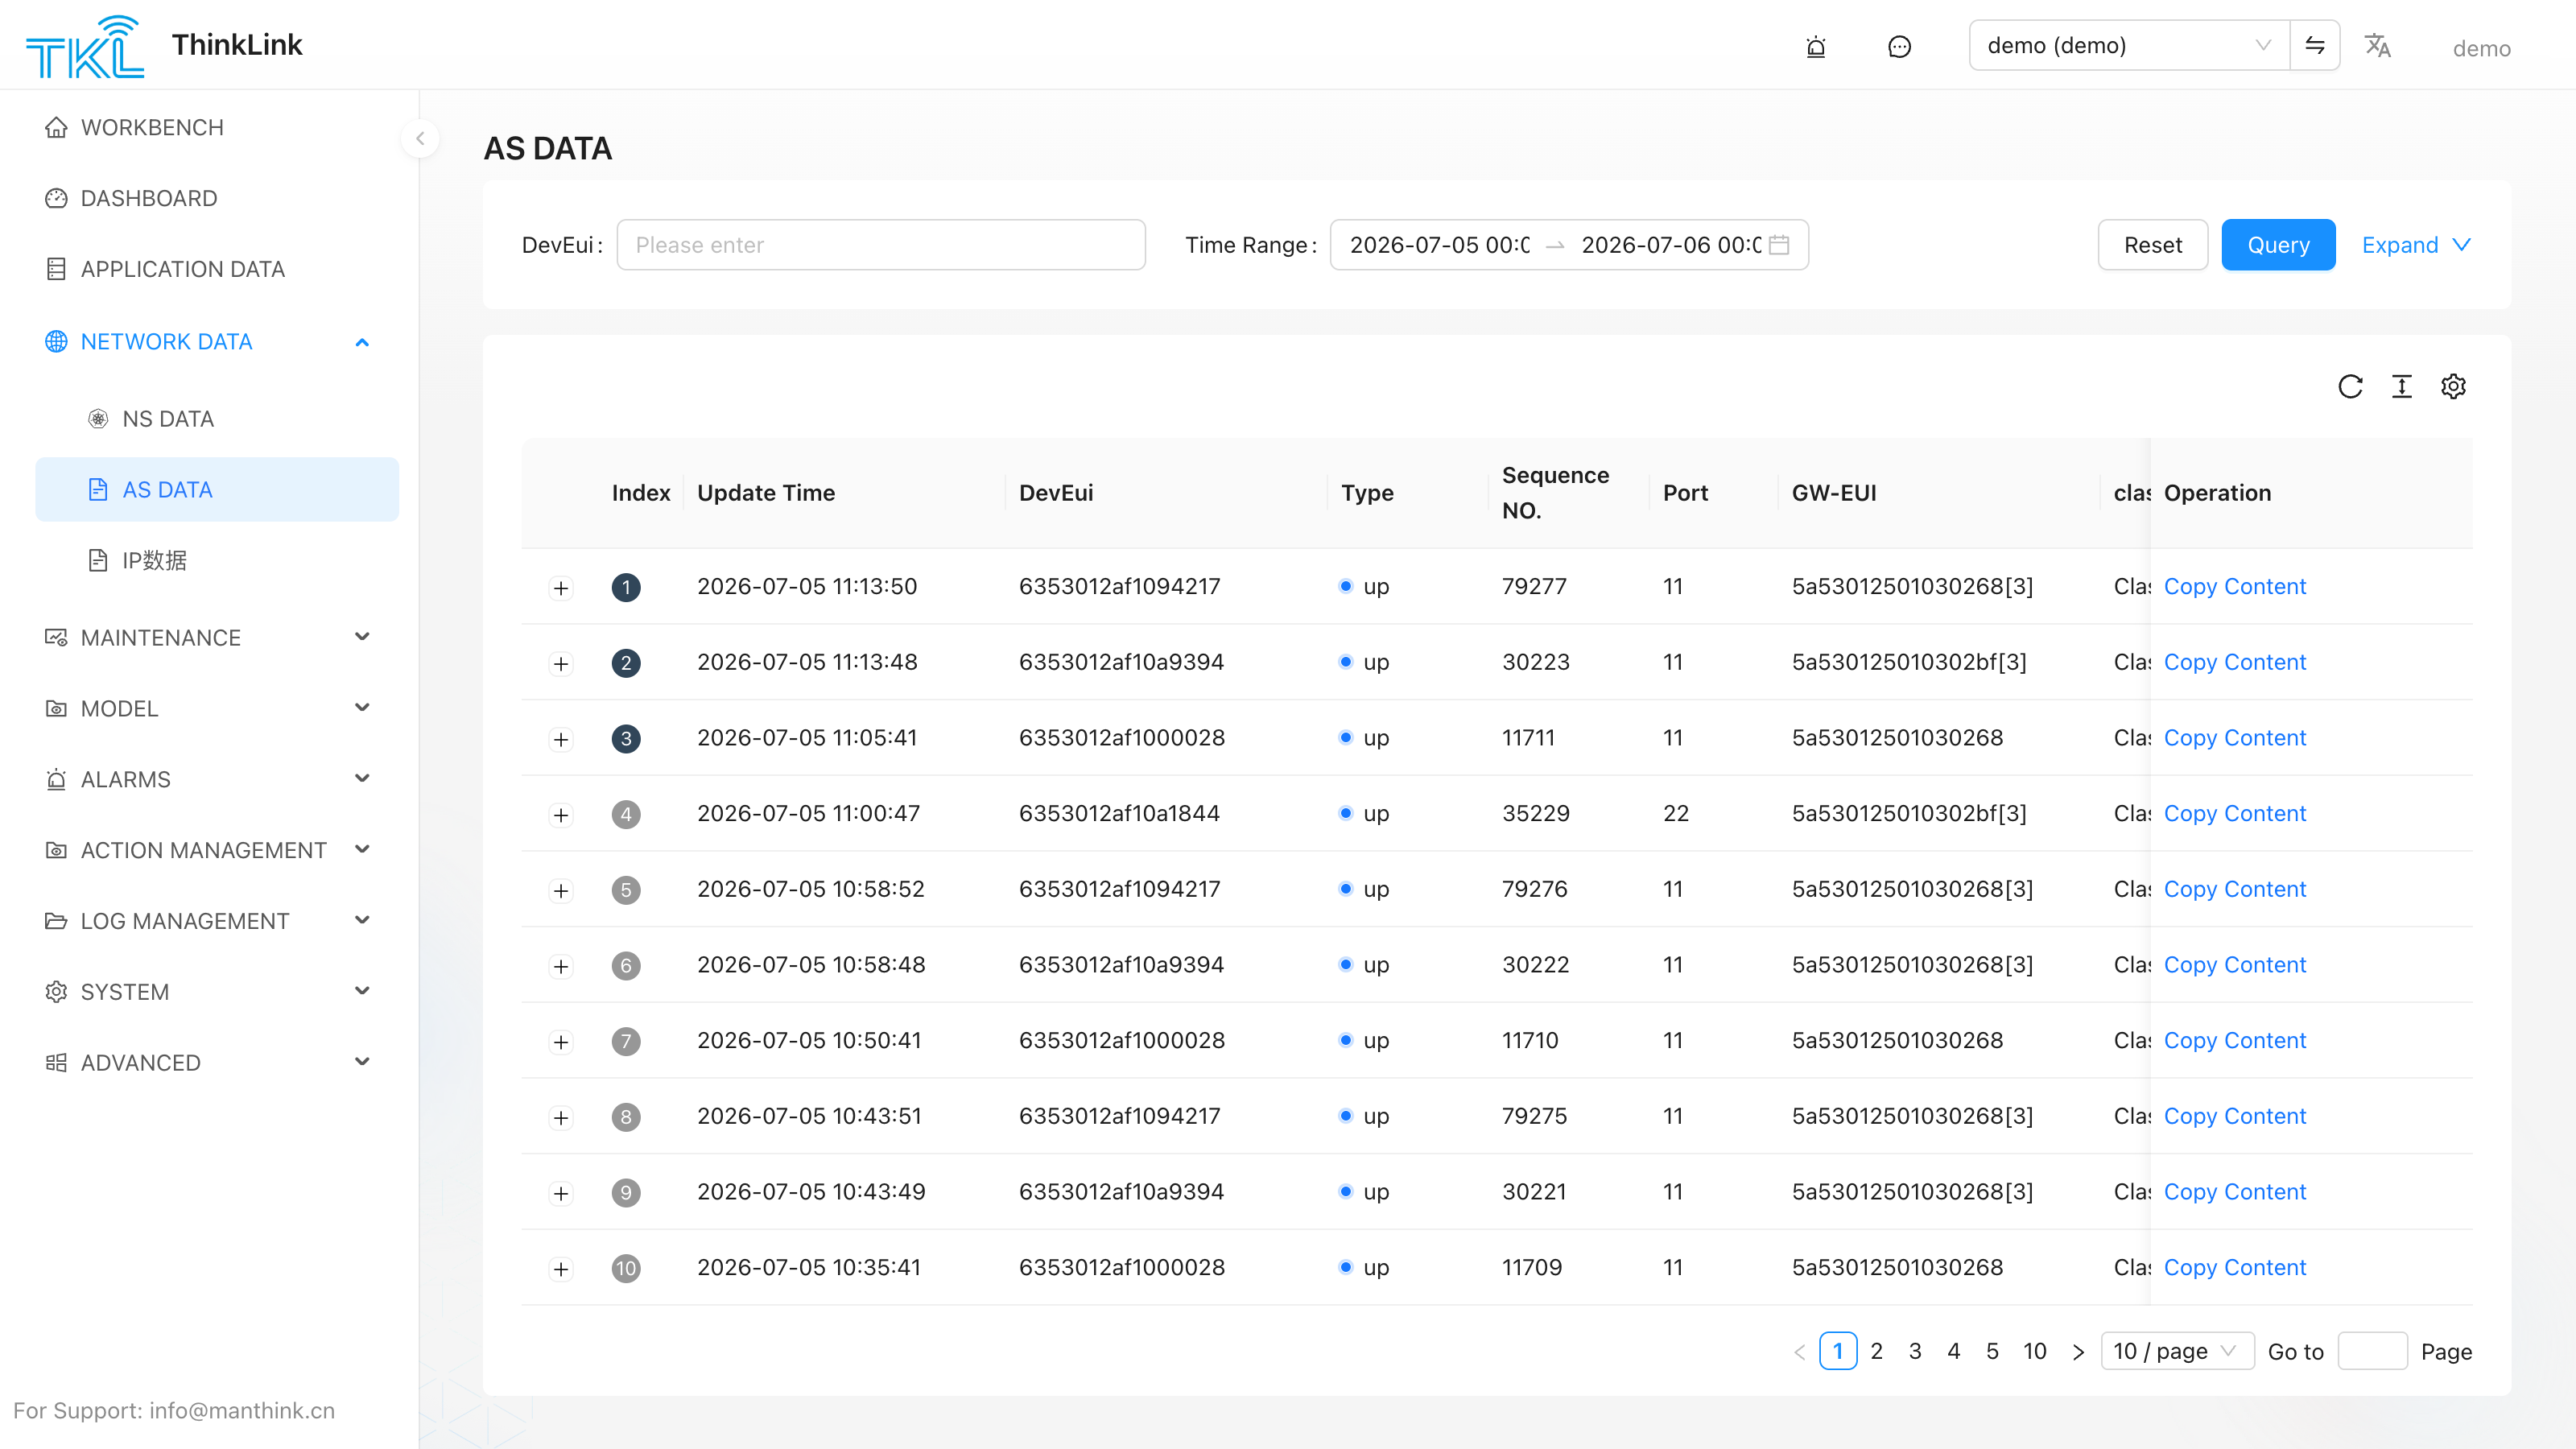The height and width of the screenshot is (1449, 2576).
Task: Go to page 5
Action: (x=1992, y=1351)
